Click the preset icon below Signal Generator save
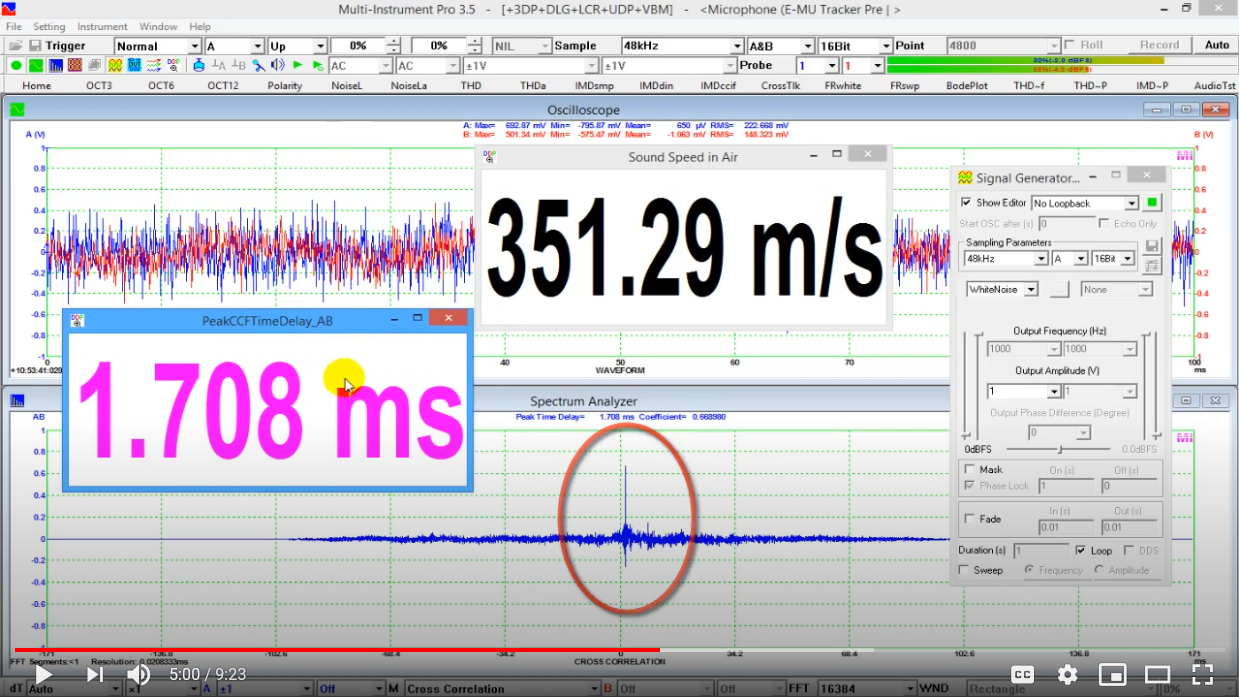1239x697 pixels. click(1152, 265)
